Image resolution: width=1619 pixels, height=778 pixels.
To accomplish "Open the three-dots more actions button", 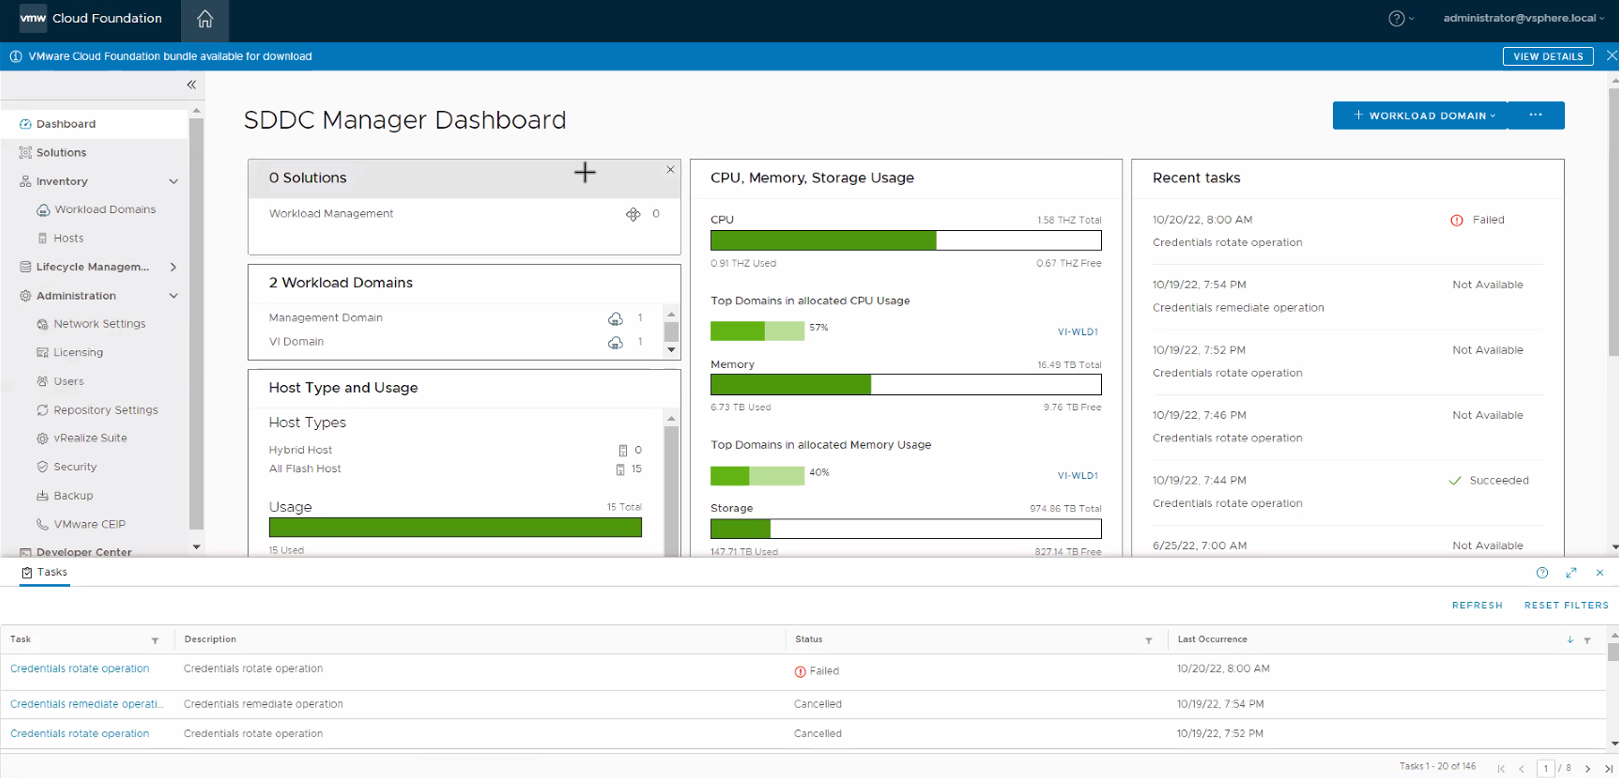I will 1536,116.
